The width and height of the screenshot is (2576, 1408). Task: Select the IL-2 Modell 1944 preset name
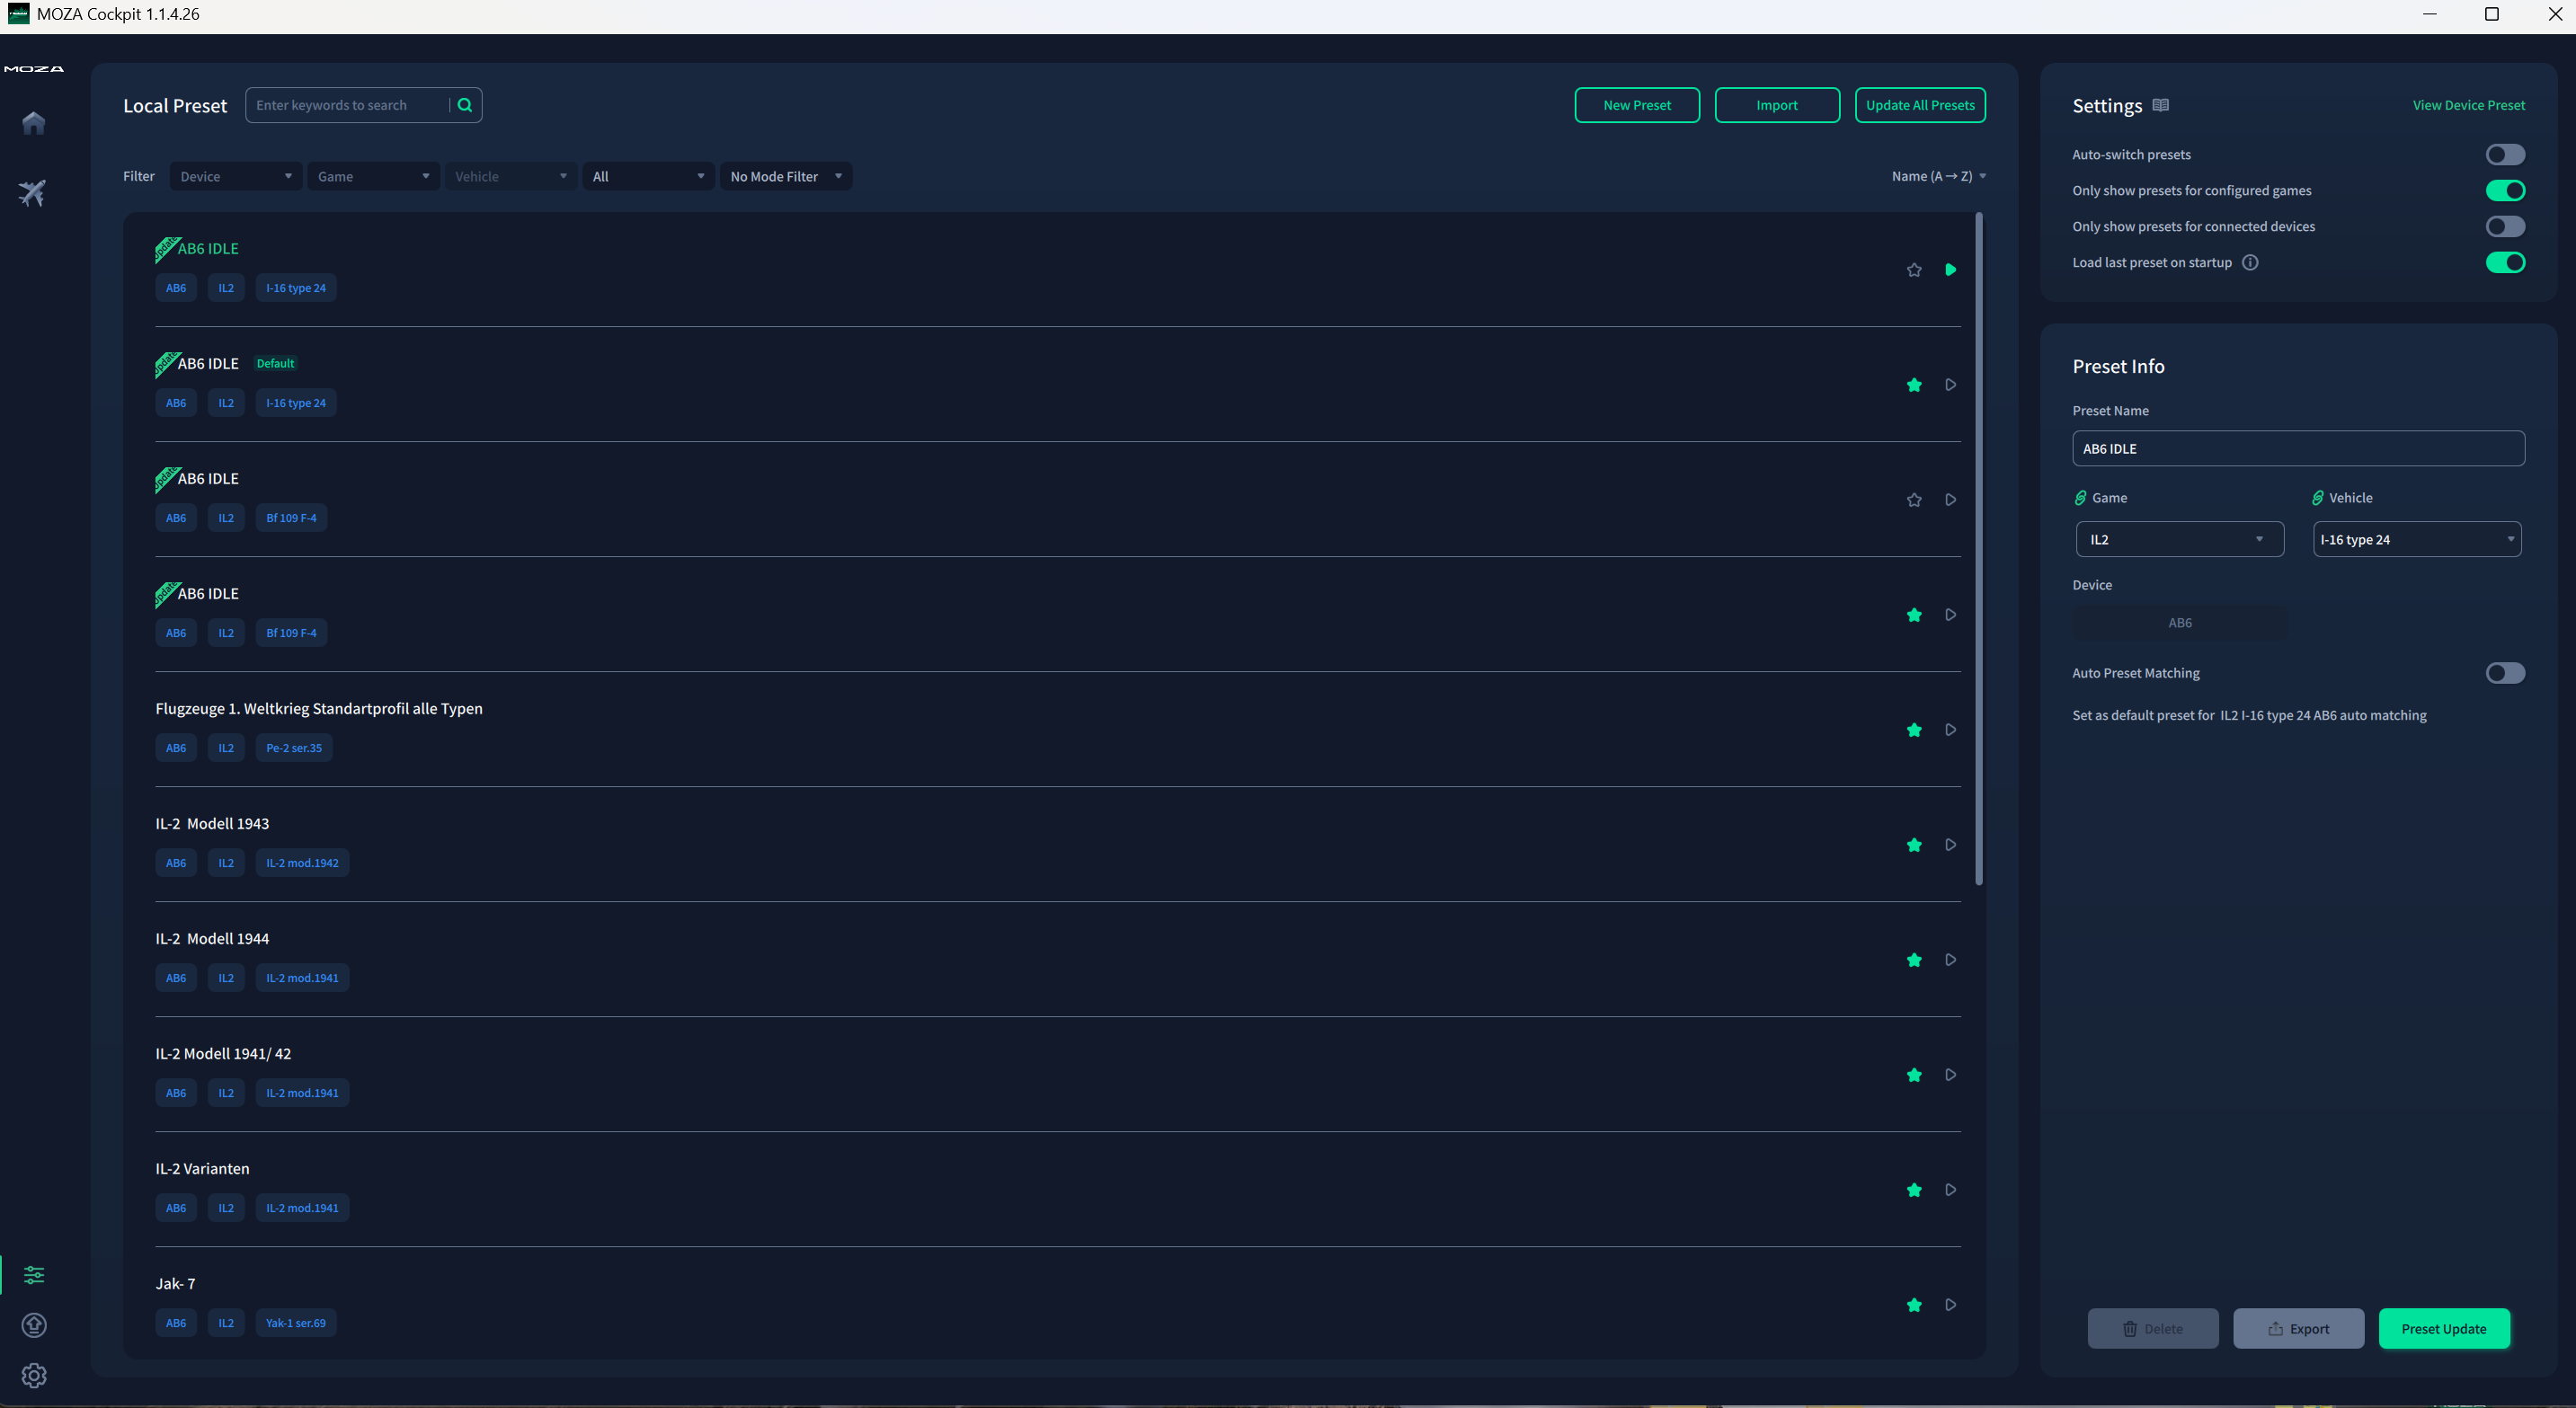pos(212,939)
